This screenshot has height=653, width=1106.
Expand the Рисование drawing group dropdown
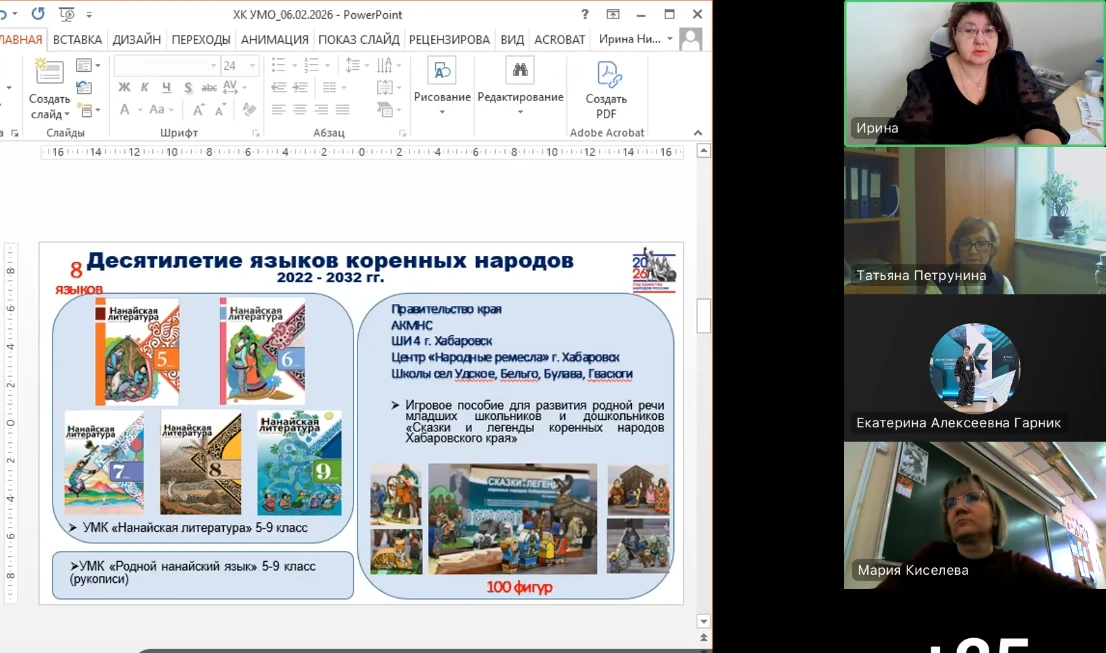pyautogui.click(x=442, y=111)
